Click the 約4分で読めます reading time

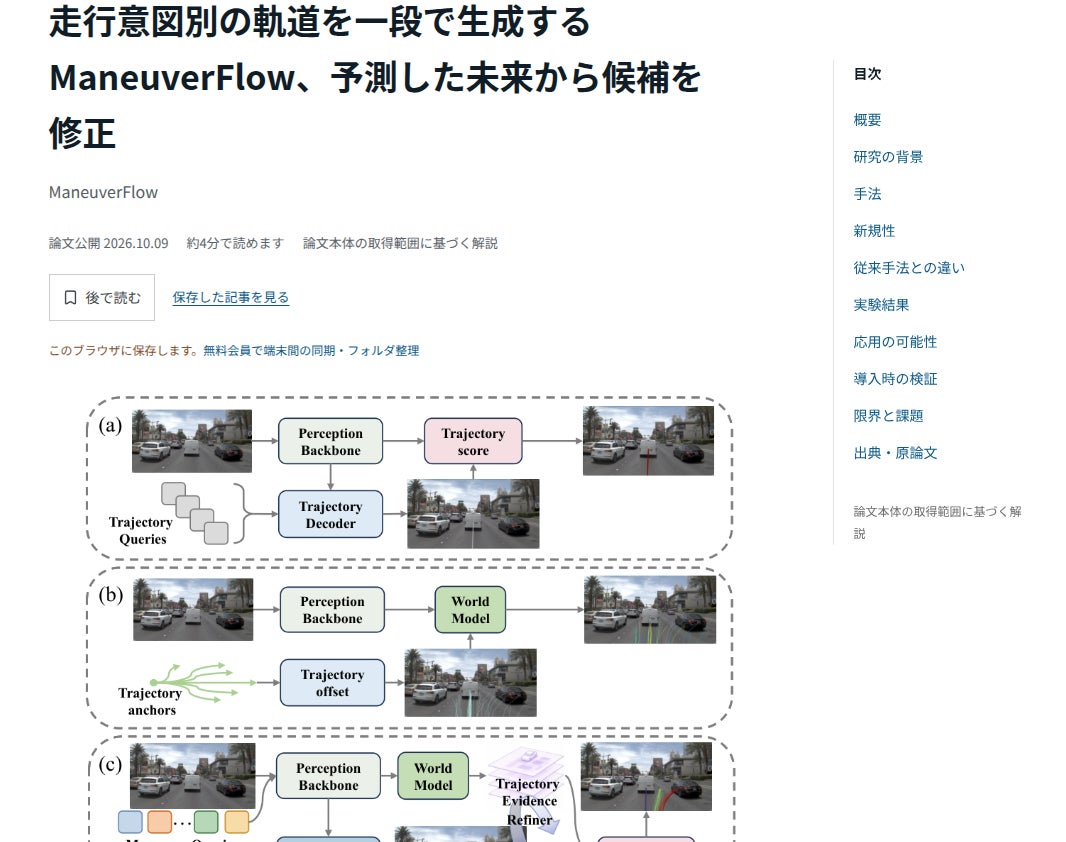[235, 243]
